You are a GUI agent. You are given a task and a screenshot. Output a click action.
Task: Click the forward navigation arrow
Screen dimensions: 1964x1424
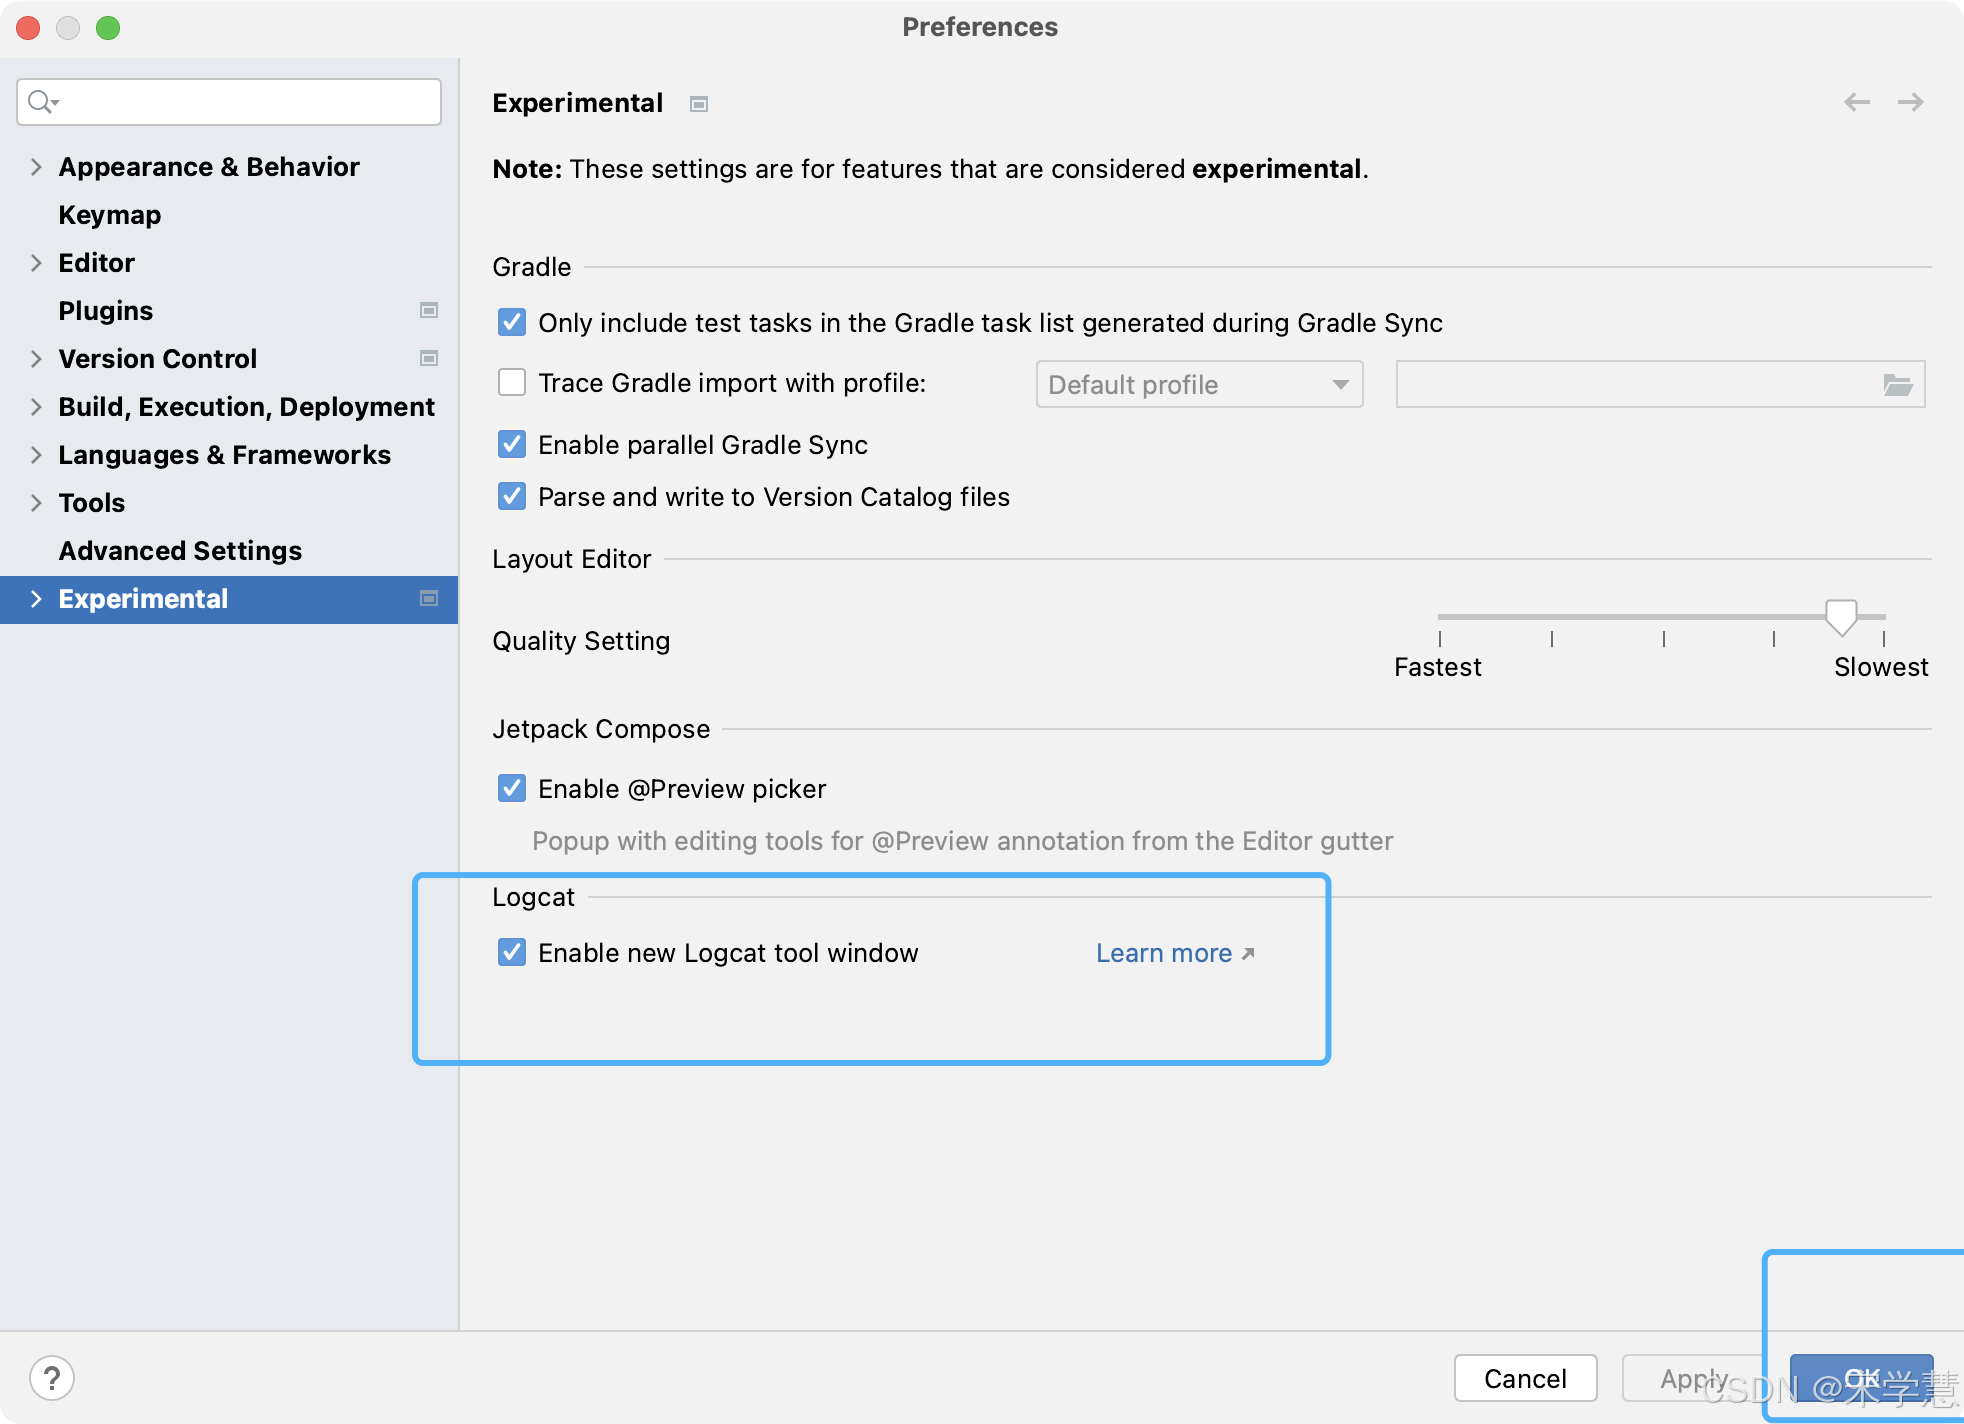point(1911,102)
